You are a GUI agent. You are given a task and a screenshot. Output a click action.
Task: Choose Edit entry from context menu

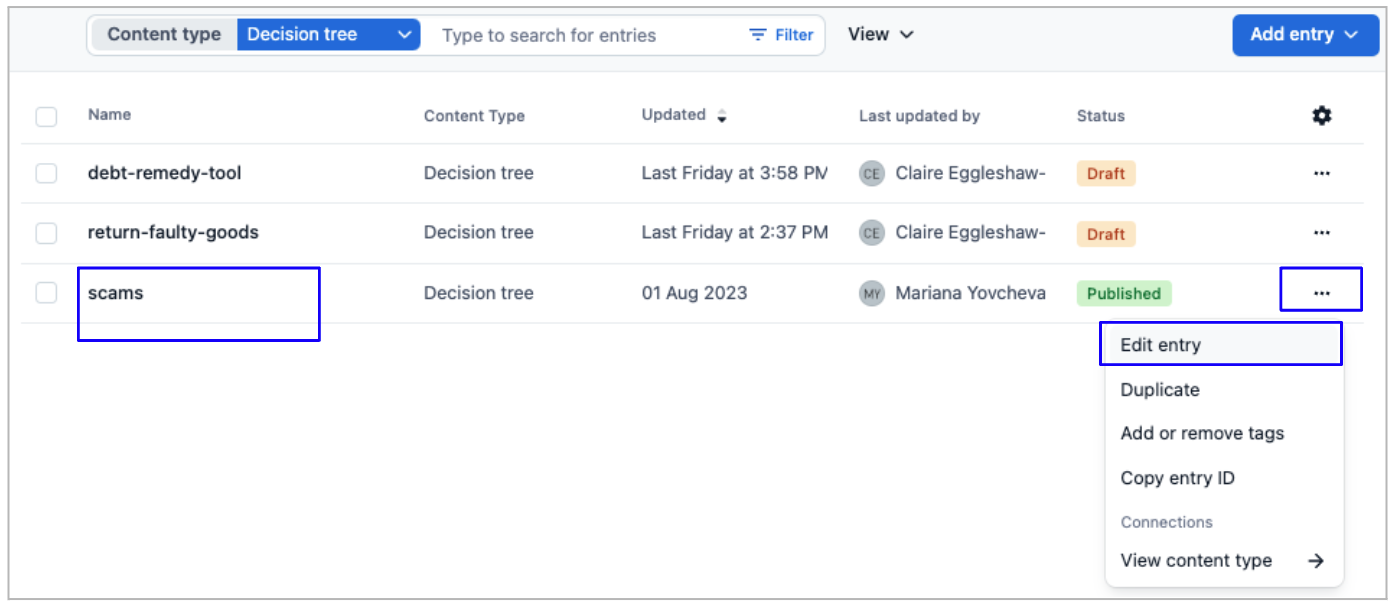point(1160,345)
